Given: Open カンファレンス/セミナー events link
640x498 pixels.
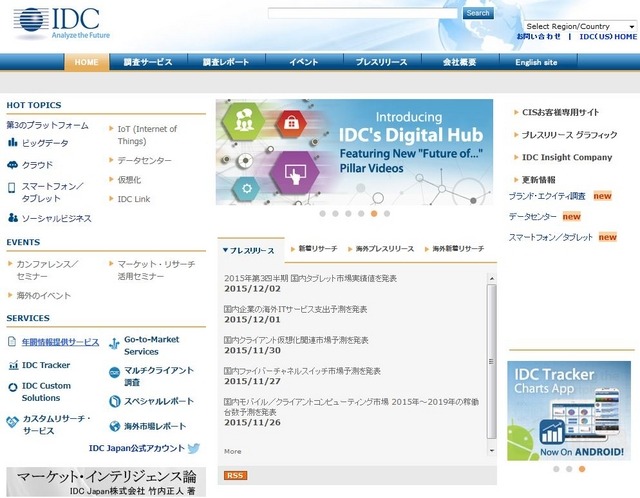Looking at the screenshot, I should pyautogui.click(x=47, y=270).
